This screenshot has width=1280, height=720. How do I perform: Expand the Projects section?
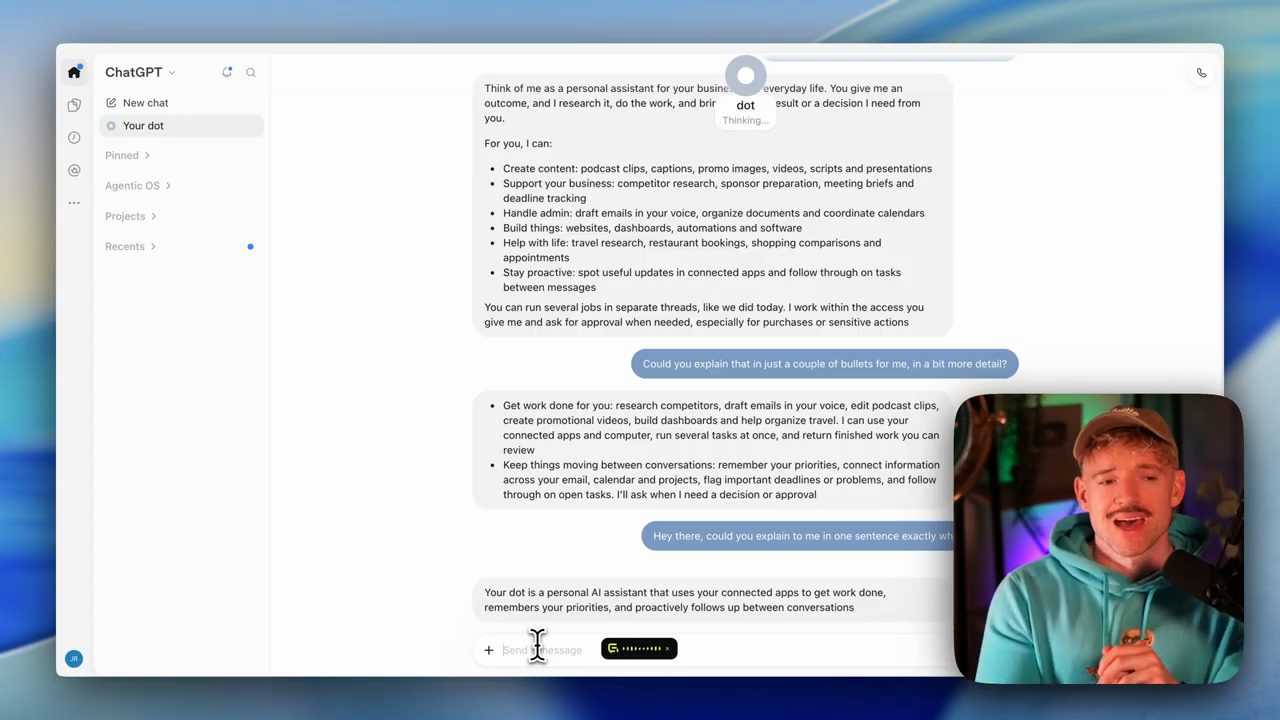point(131,216)
